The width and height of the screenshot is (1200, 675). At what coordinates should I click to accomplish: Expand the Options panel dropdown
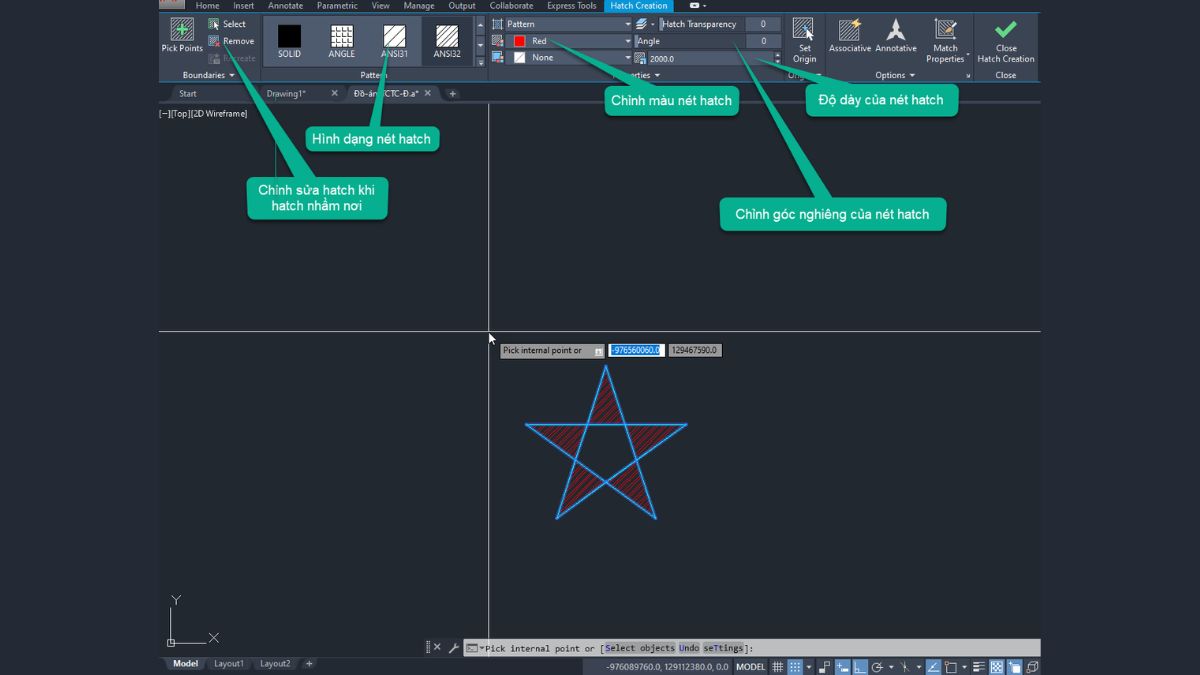coord(914,75)
